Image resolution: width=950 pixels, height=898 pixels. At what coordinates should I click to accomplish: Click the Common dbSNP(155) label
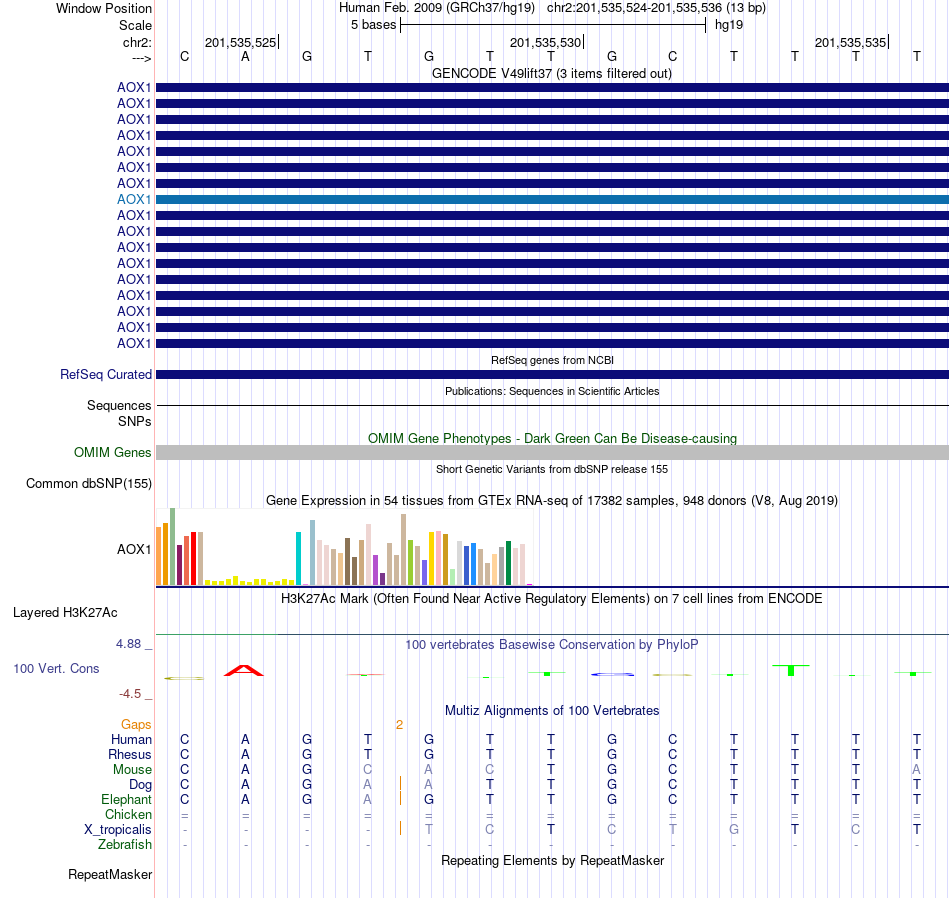pos(88,484)
